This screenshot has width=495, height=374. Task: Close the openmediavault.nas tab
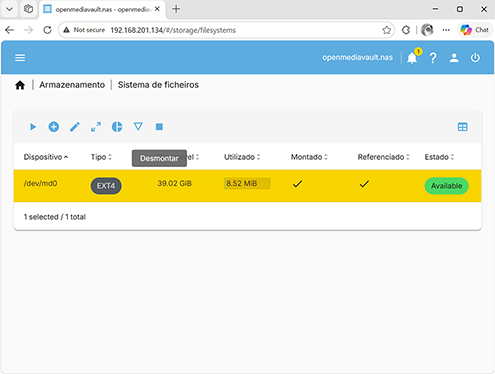[x=157, y=9]
